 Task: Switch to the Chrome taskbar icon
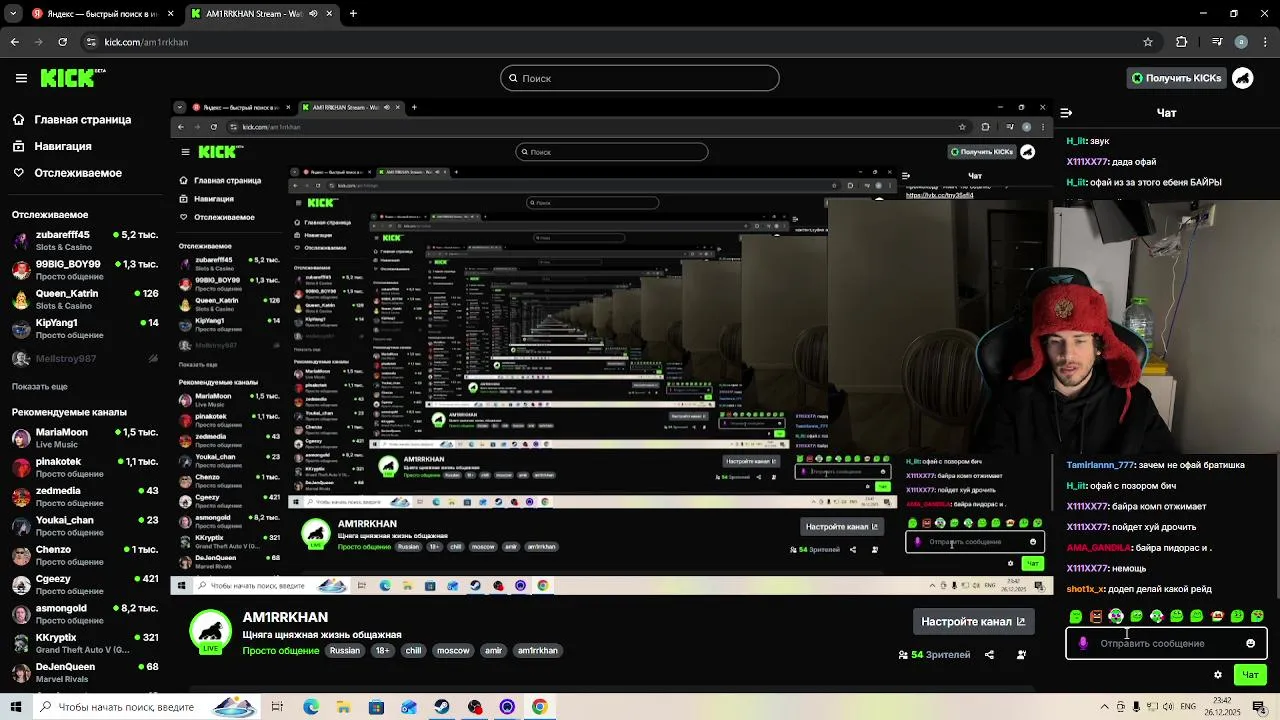pyautogui.click(x=540, y=707)
